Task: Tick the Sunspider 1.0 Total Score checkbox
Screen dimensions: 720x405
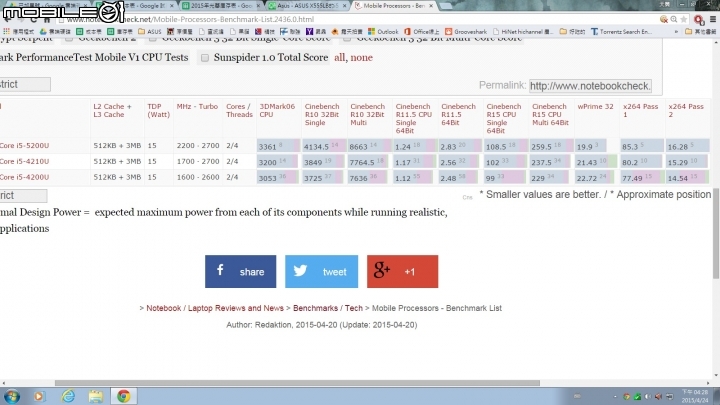Action: [x=205, y=58]
